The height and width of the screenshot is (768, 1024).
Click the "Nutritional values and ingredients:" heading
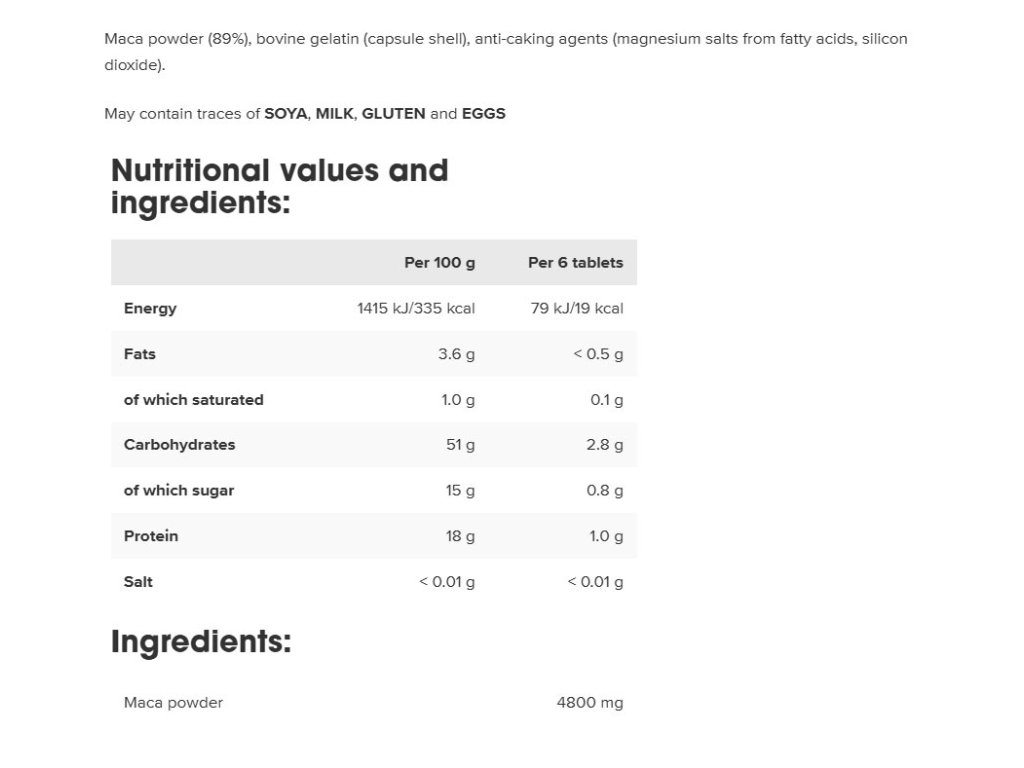pos(279,186)
